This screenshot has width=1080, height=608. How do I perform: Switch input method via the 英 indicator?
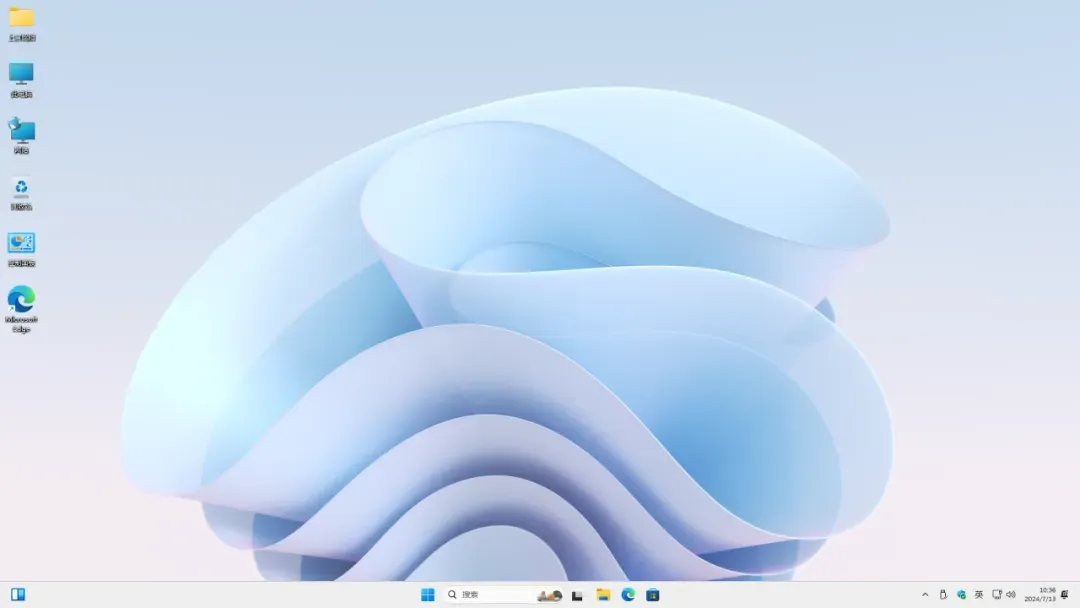(979, 594)
